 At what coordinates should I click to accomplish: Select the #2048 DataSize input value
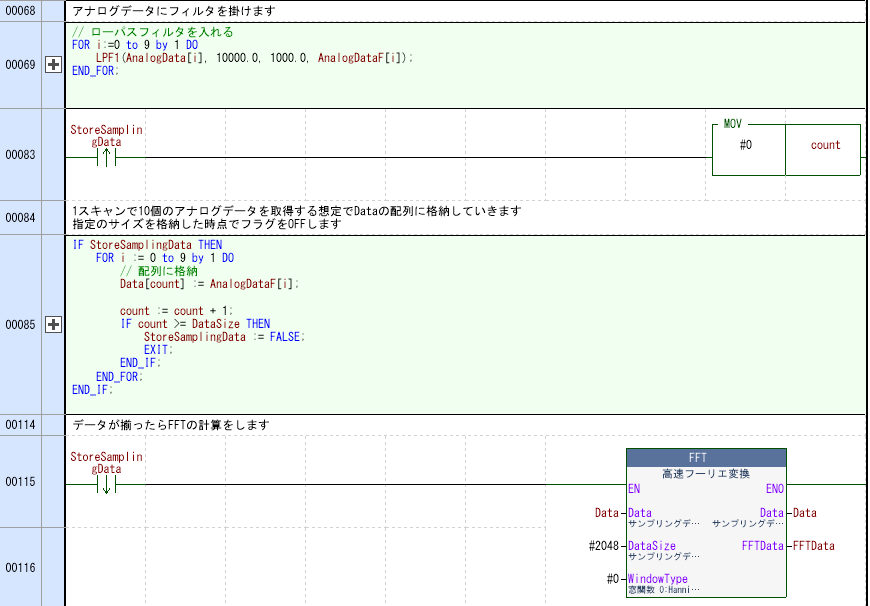[x=605, y=547]
